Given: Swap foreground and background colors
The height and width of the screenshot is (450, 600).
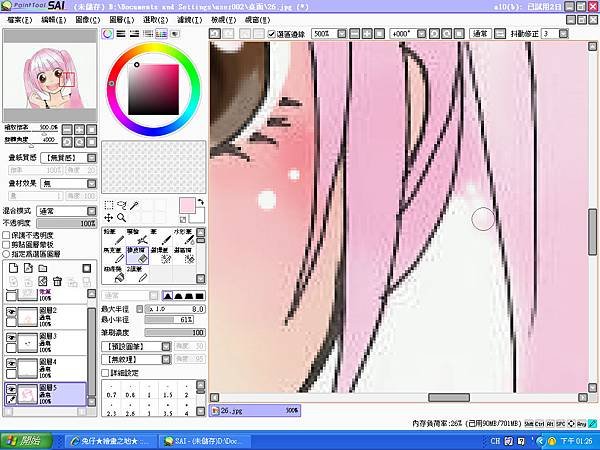Looking at the screenshot, I should pyautogui.click(x=200, y=202).
